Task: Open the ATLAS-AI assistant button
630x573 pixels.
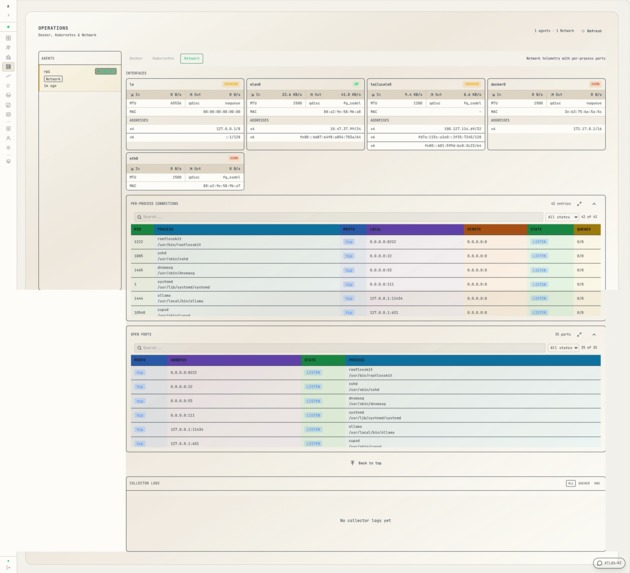Action: click(x=609, y=563)
